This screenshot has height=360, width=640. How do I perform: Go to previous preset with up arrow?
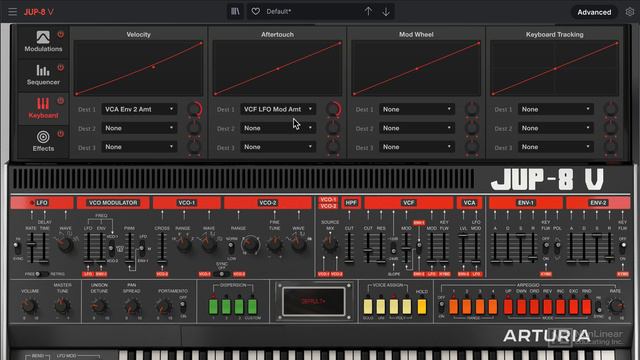(x=368, y=11)
